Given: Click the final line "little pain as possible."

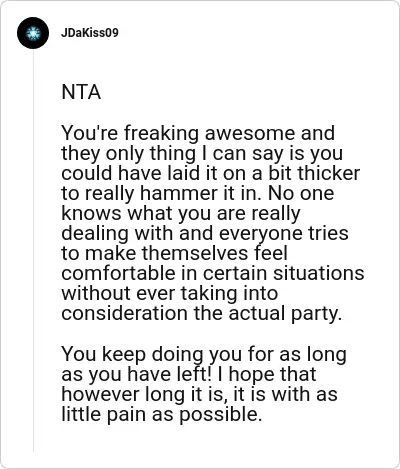Looking at the screenshot, I should tap(162, 415).
